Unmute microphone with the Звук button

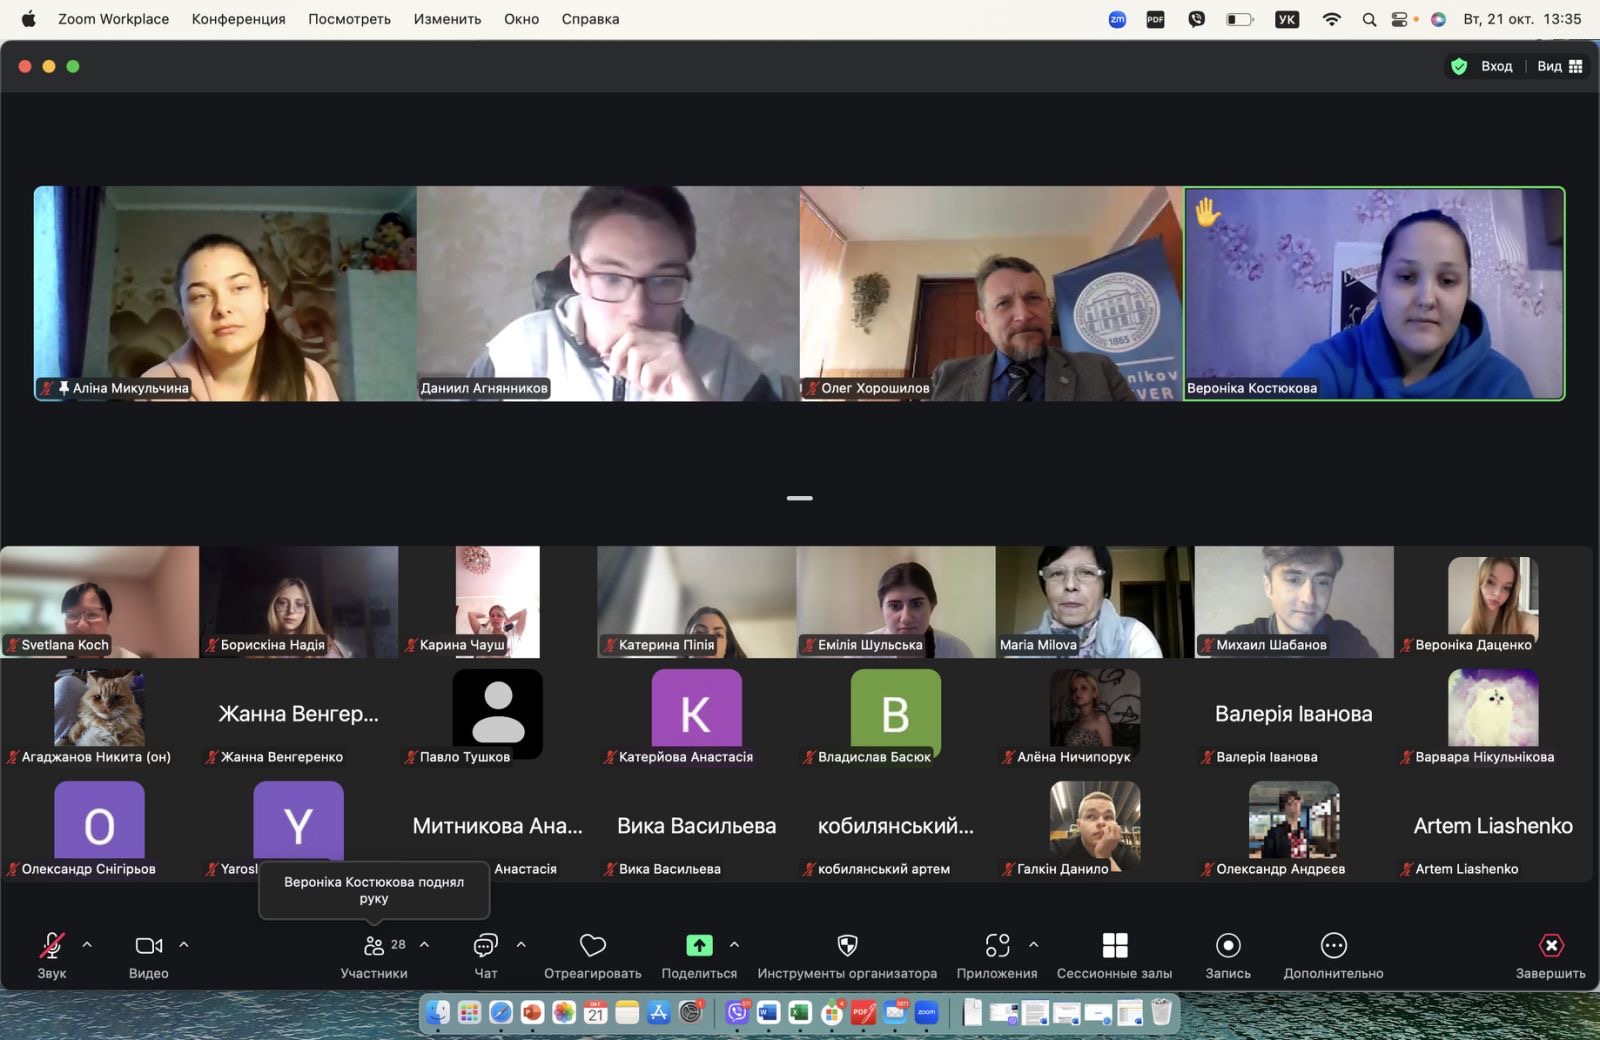(51, 946)
